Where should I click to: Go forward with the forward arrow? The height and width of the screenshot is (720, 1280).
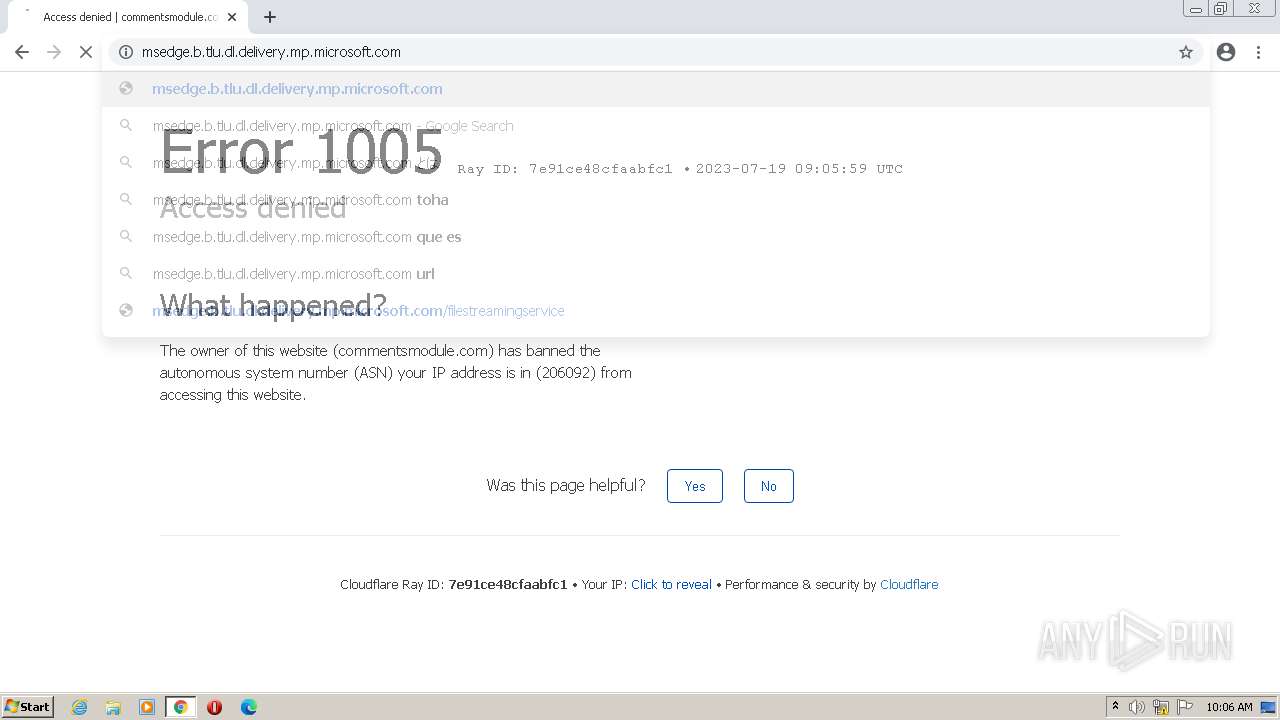coord(54,52)
